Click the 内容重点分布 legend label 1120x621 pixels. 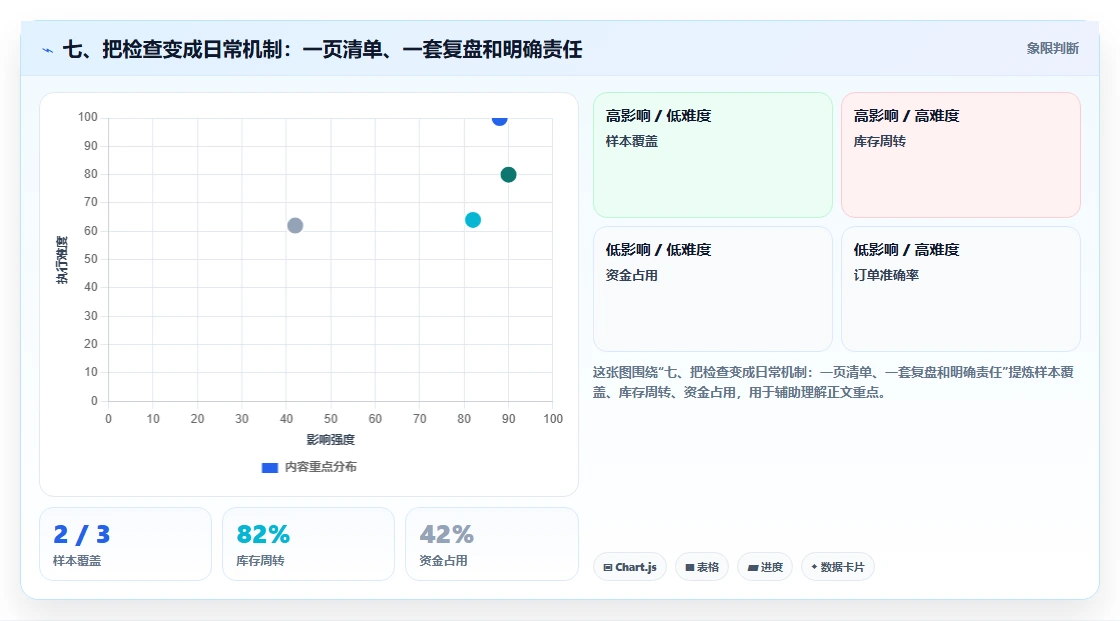(320, 467)
